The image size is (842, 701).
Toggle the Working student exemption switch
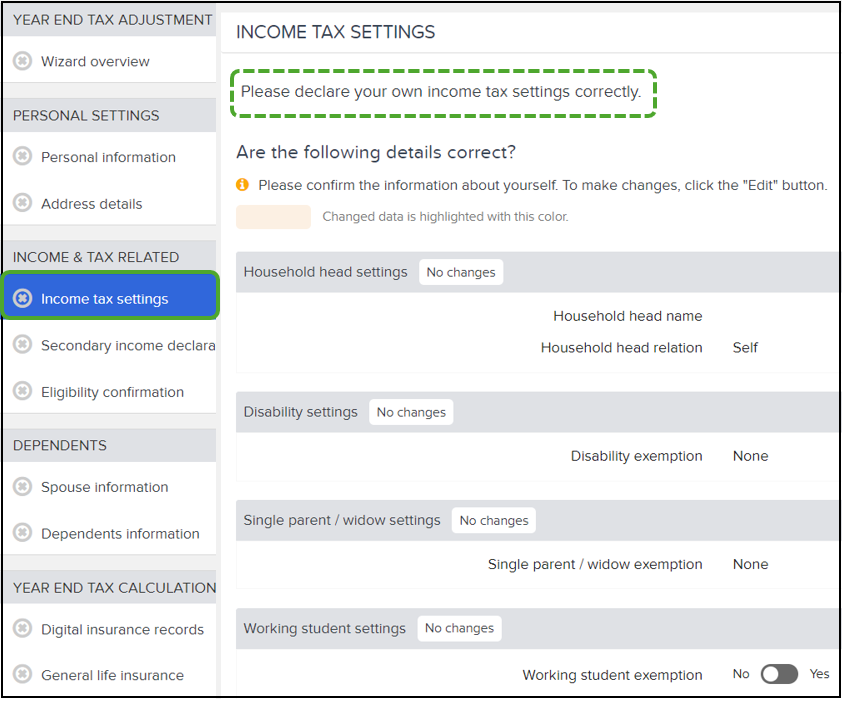click(x=779, y=674)
